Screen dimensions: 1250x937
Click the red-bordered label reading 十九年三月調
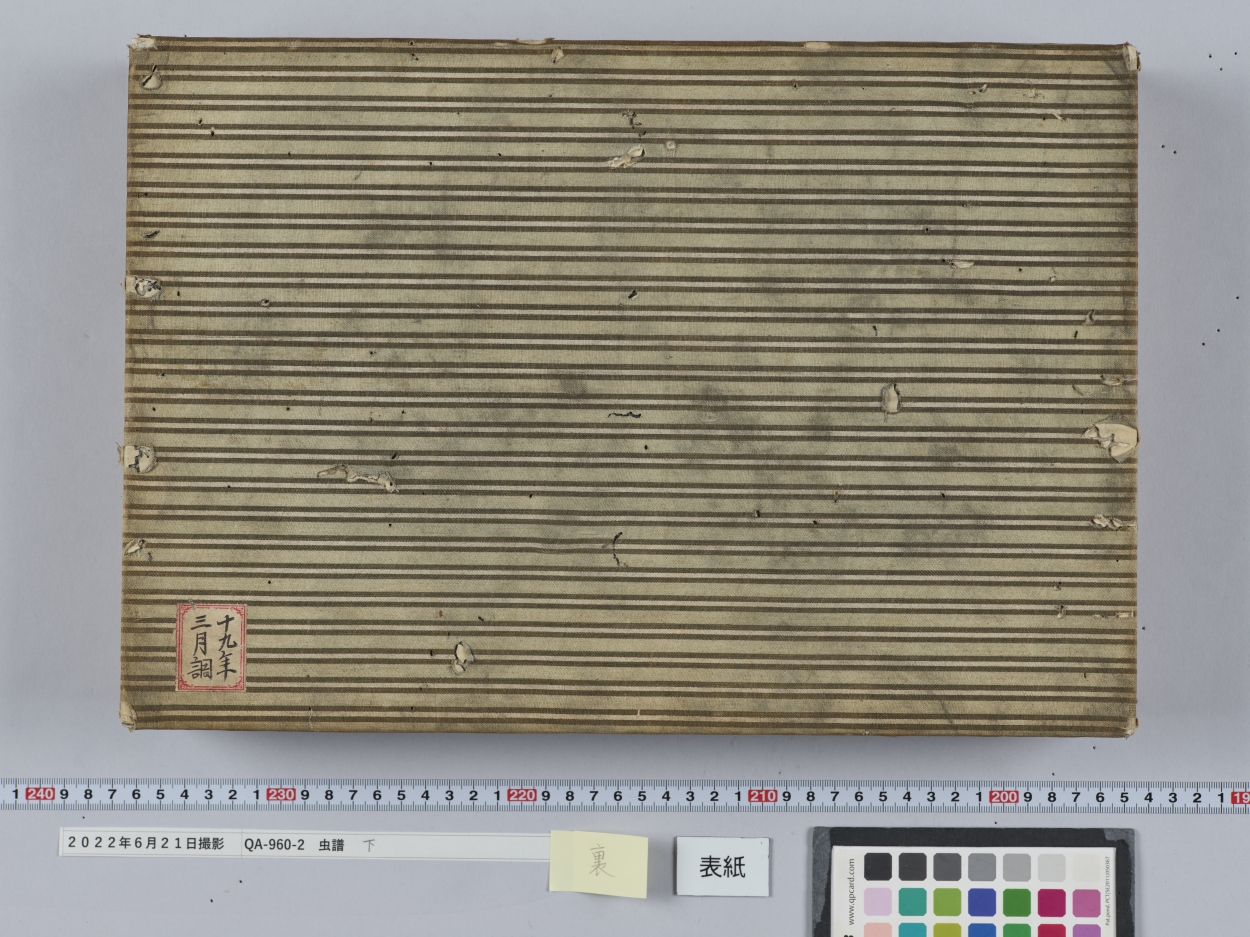[211, 647]
